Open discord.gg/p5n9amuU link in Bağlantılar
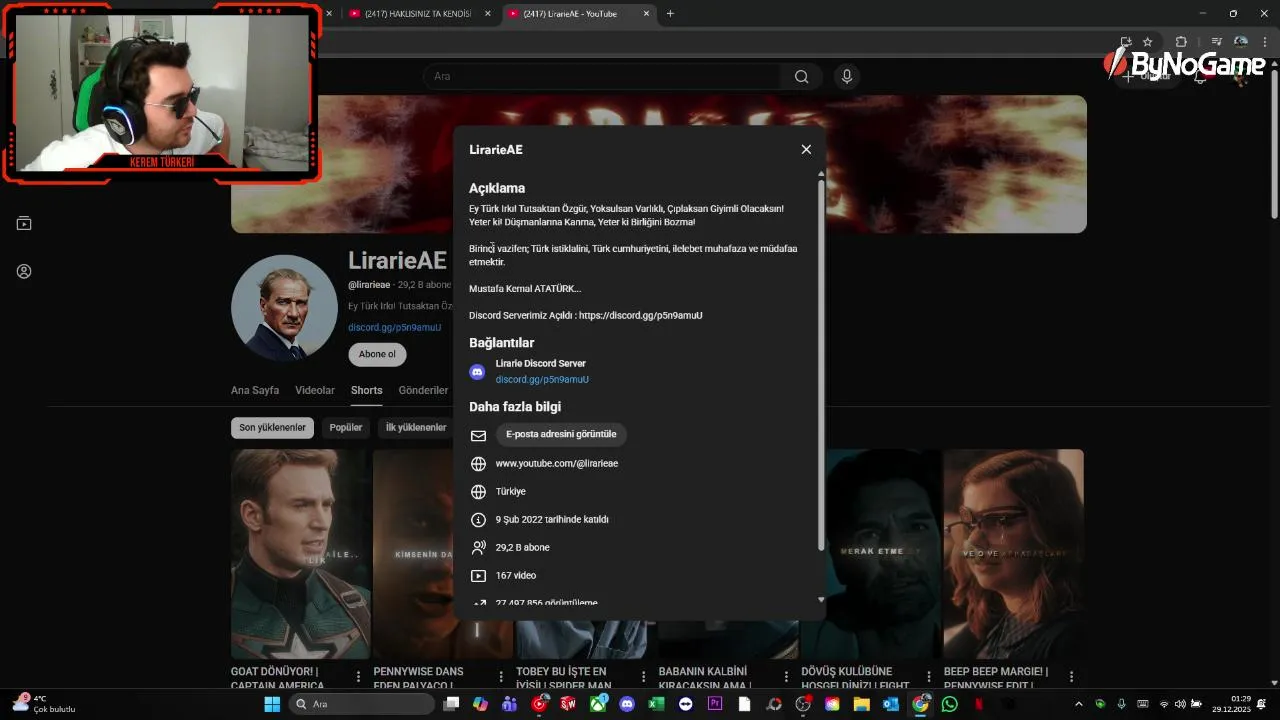 (542, 380)
